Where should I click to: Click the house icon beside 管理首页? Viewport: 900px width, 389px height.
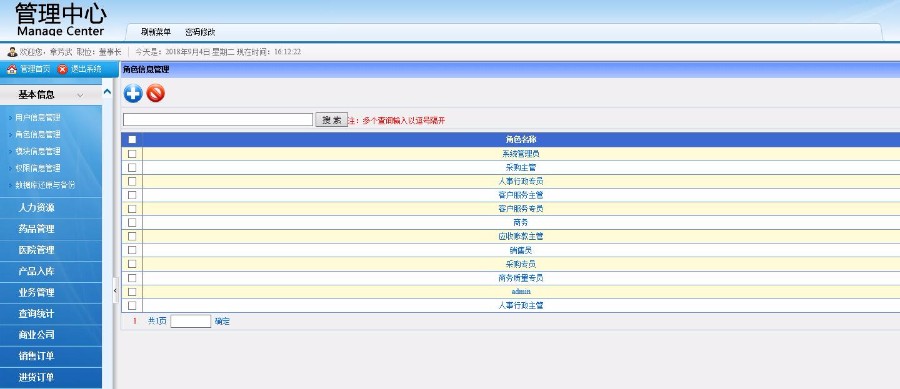[x=11, y=69]
